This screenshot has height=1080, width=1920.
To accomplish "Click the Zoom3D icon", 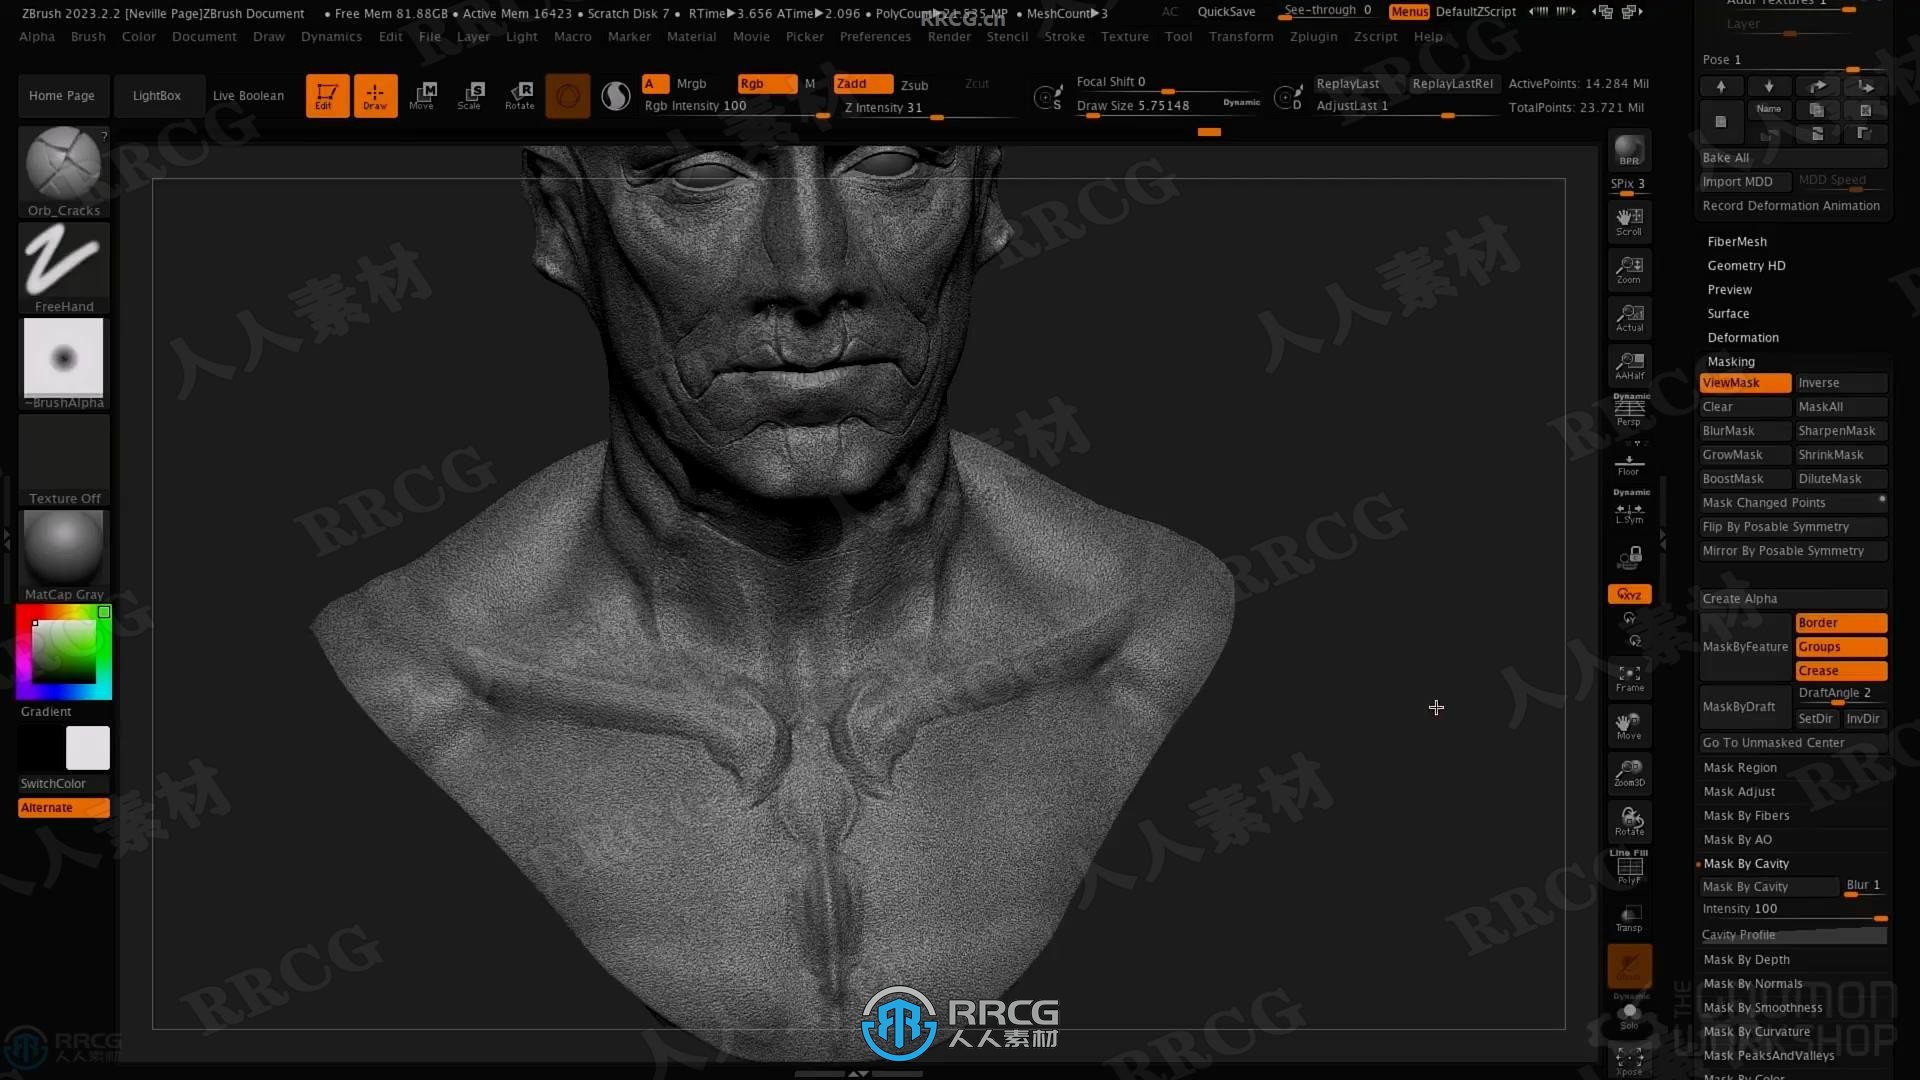I will (1629, 773).
